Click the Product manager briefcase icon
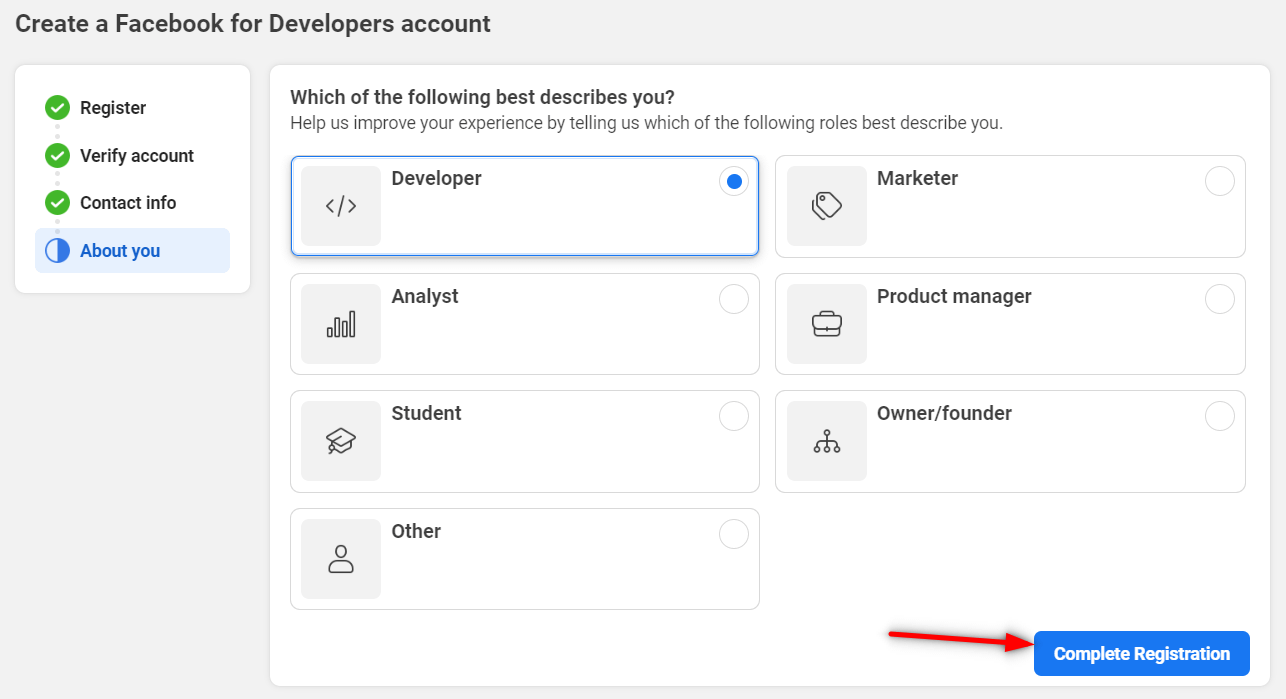The height and width of the screenshot is (699, 1286). pyautogui.click(x=827, y=324)
